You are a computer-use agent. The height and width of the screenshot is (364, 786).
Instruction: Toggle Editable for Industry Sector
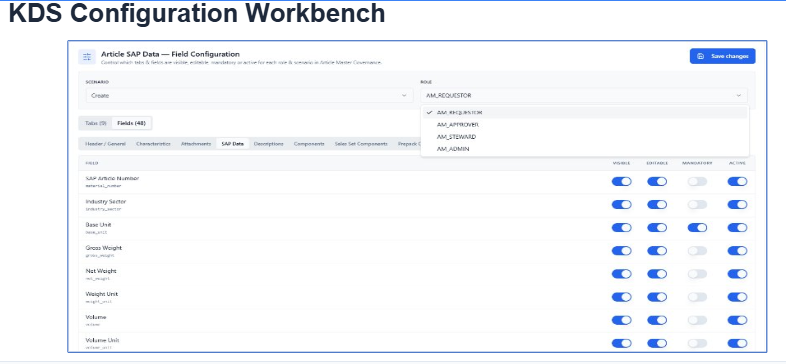[657, 205]
